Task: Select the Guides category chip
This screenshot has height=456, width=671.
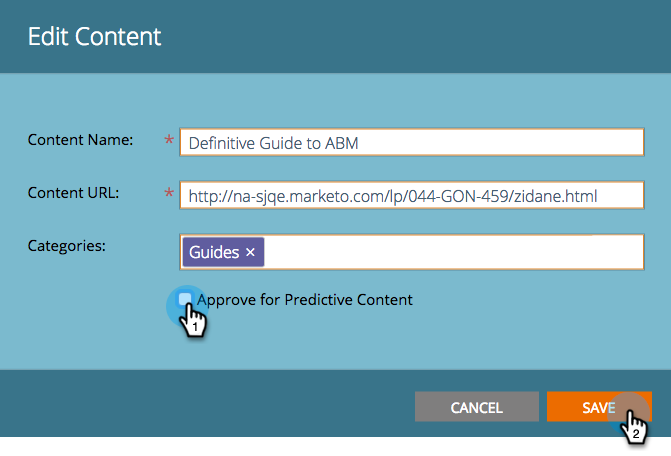Action: pyautogui.click(x=223, y=252)
